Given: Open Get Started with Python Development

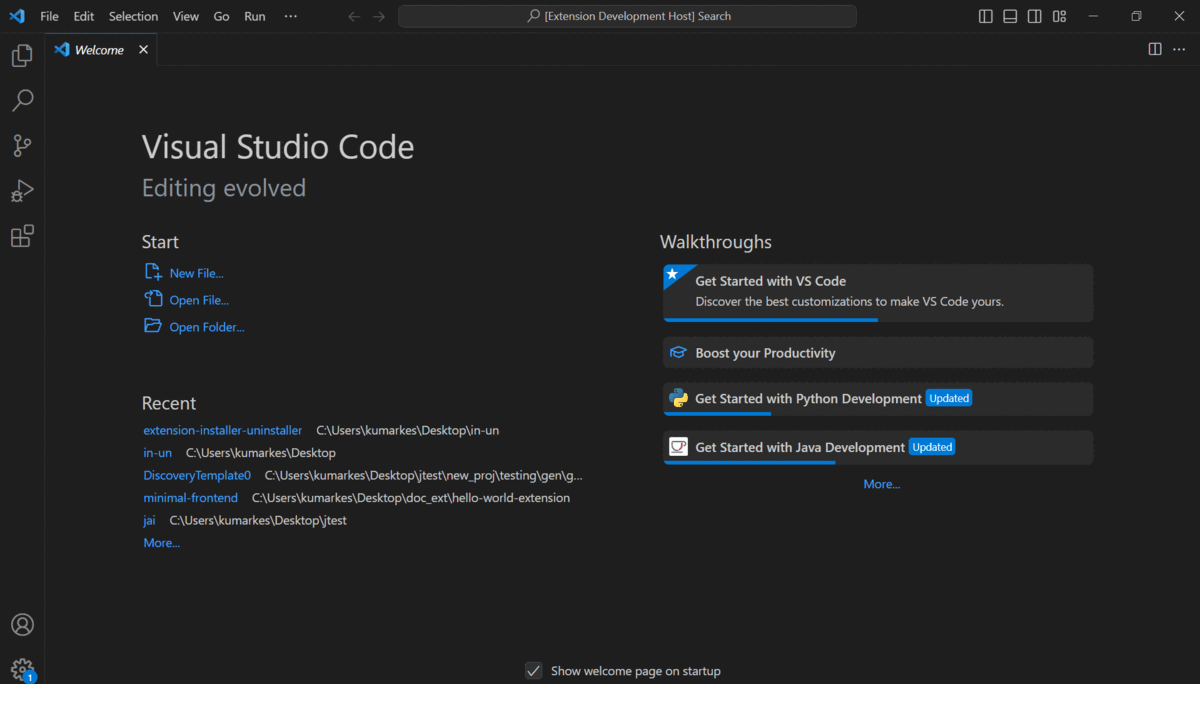Looking at the screenshot, I should [878, 399].
